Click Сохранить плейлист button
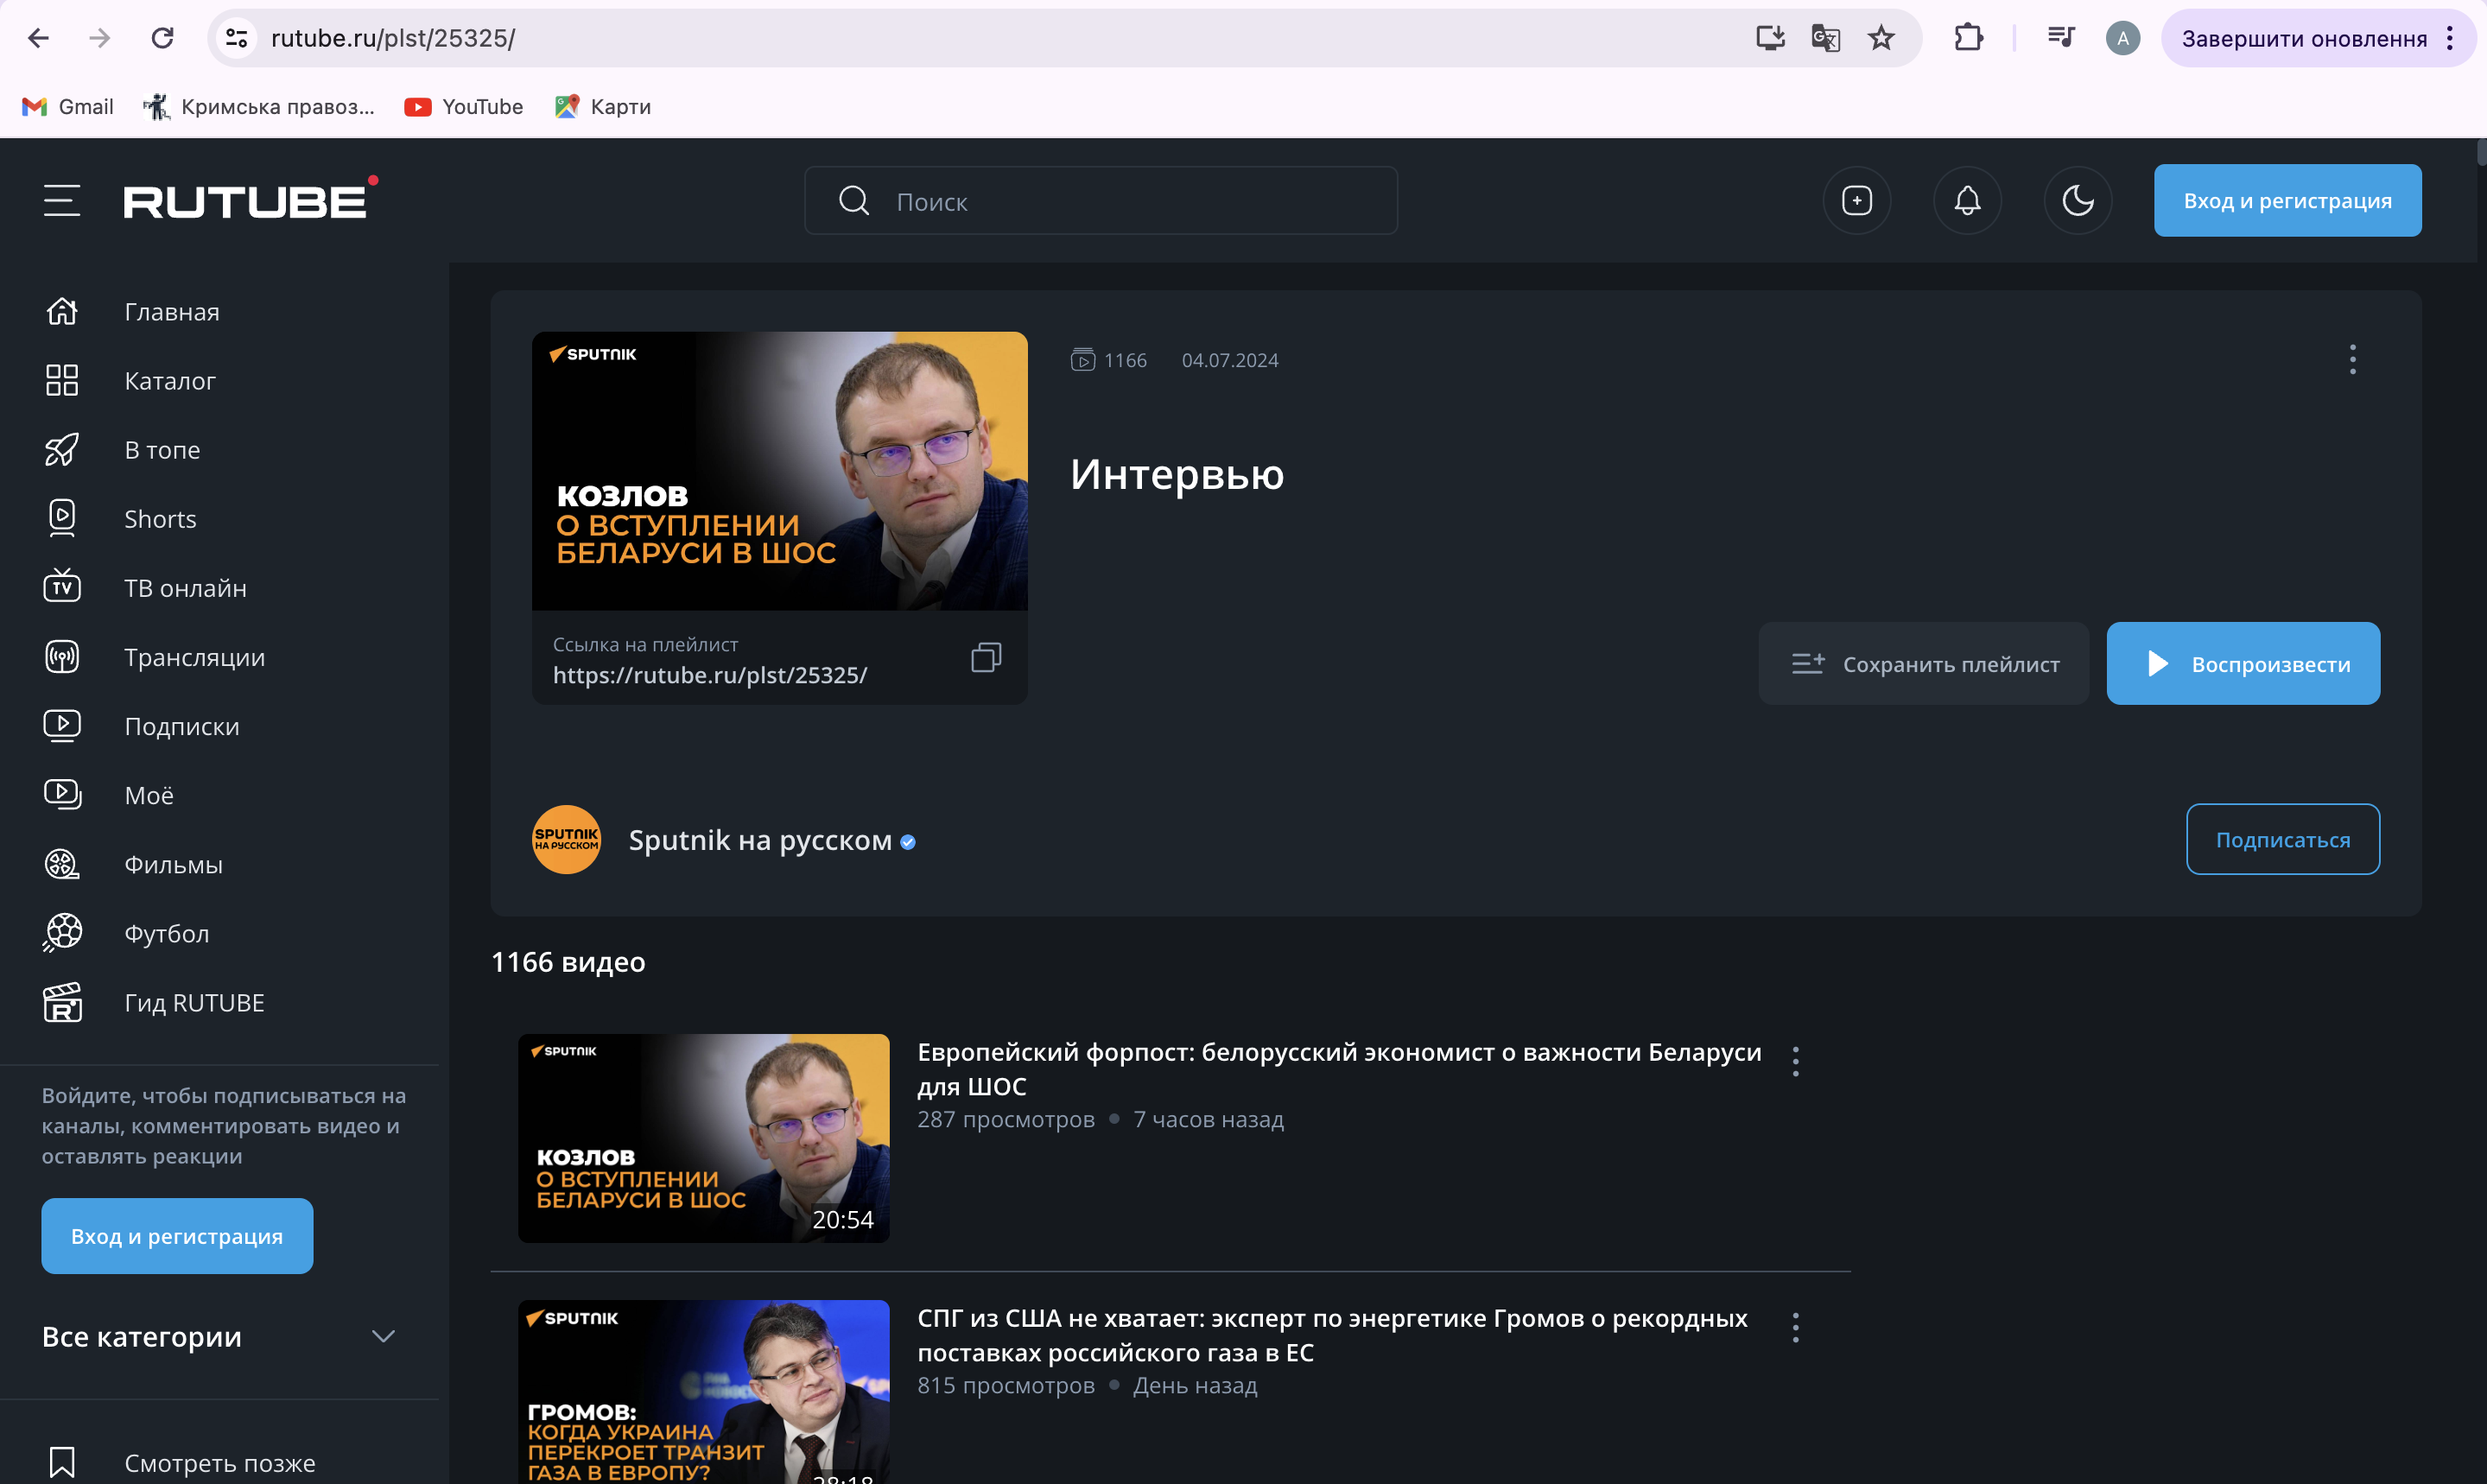 click(x=1923, y=663)
